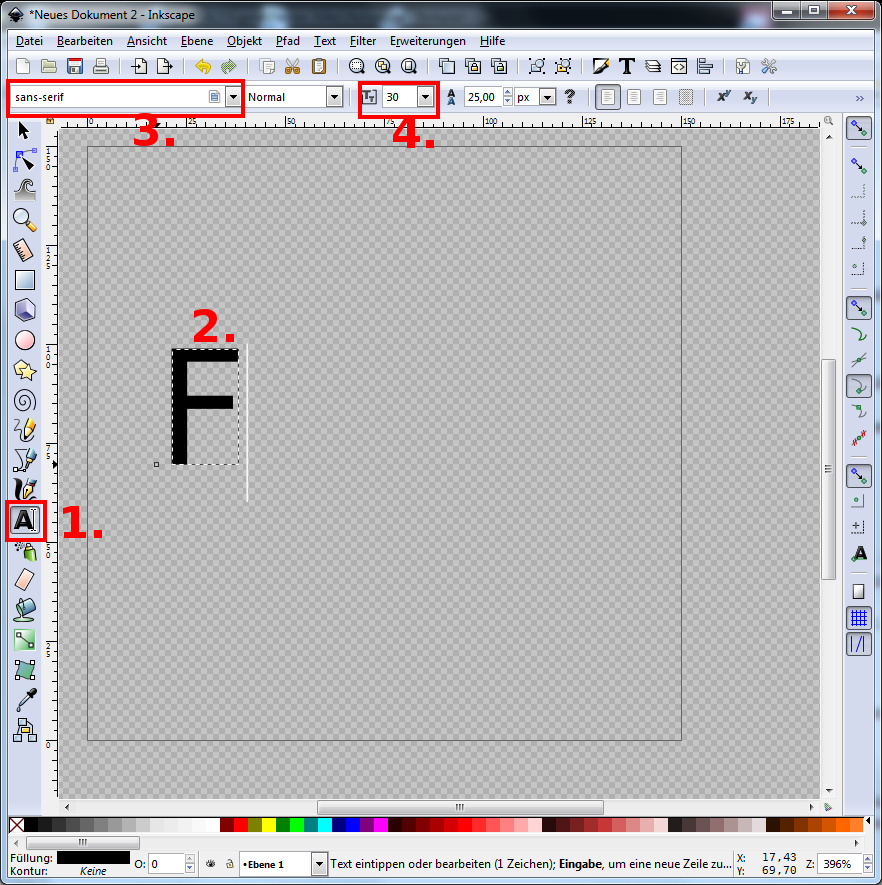The image size is (882, 885).
Task: Select the Gradient tool
Action: click(x=25, y=640)
